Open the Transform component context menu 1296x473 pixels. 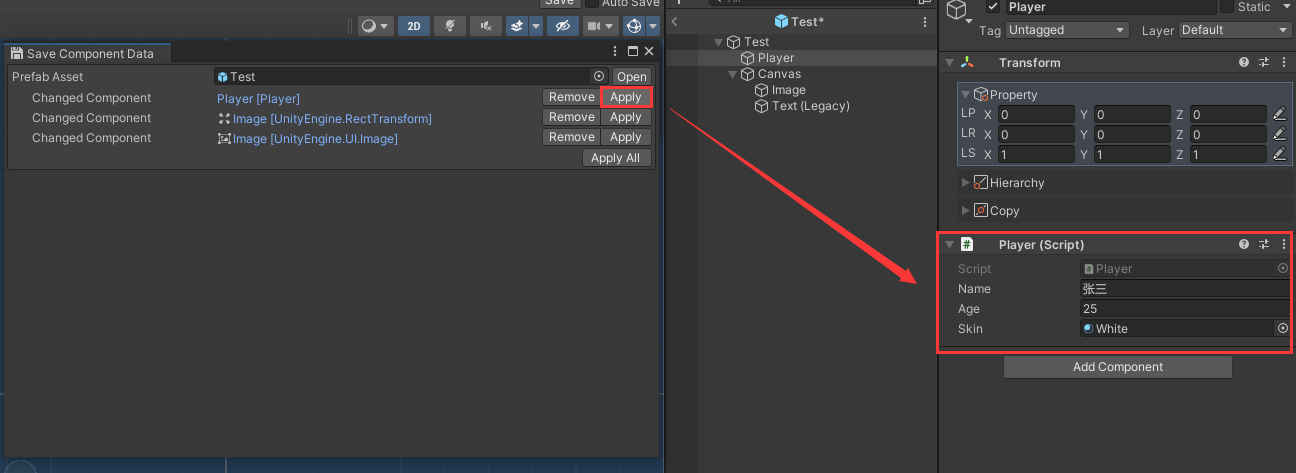click(1284, 62)
